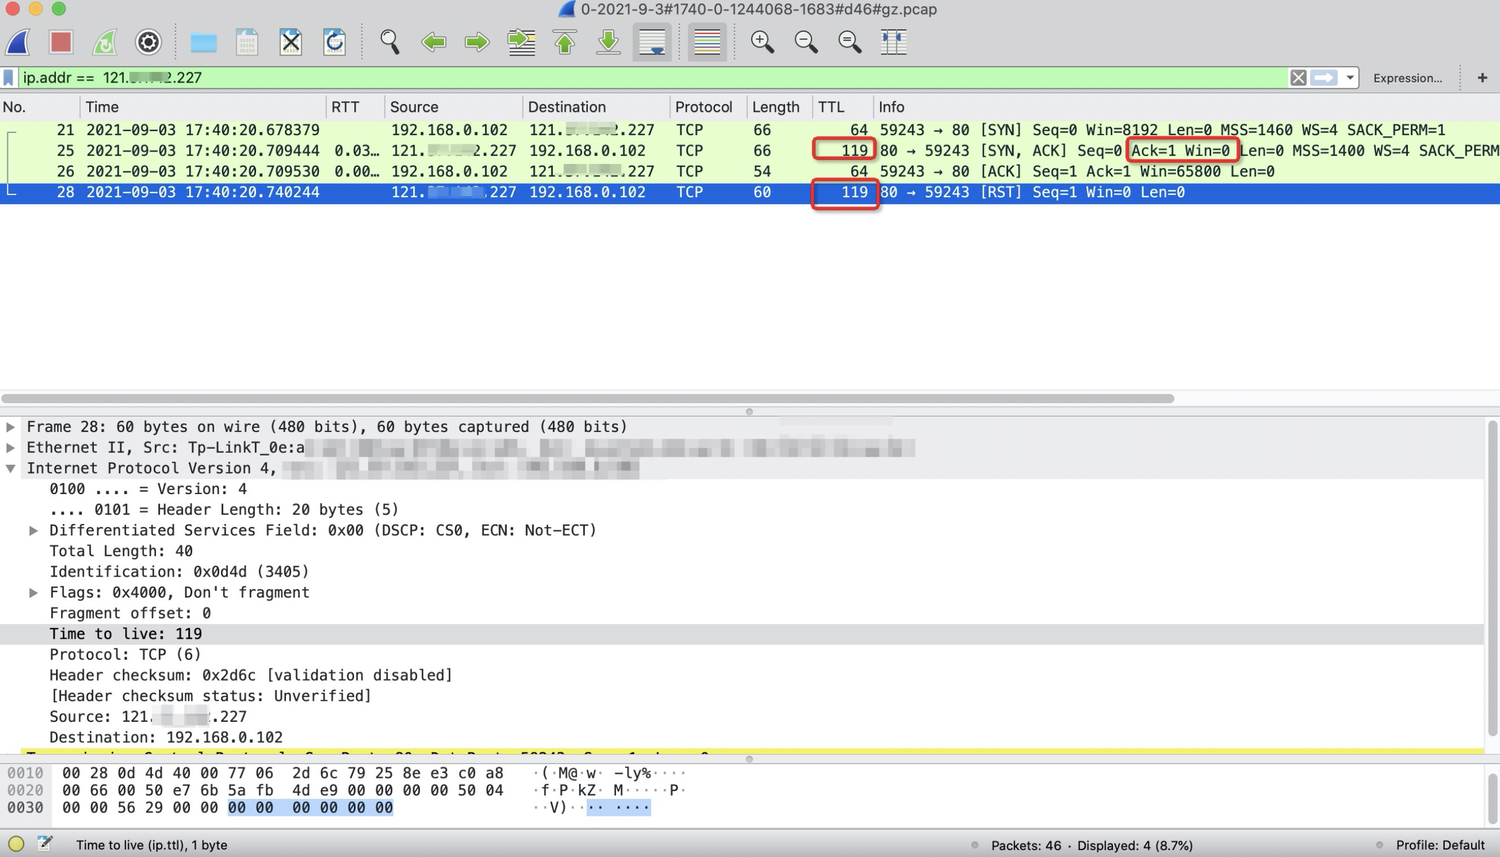Open capture file properties status icon

click(x=45, y=845)
